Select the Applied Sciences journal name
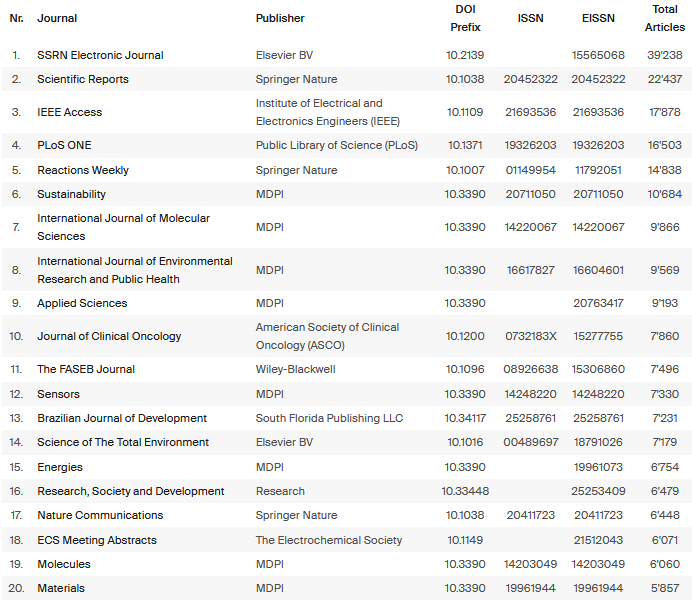This screenshot has width=692, height=602. point(82,303)
